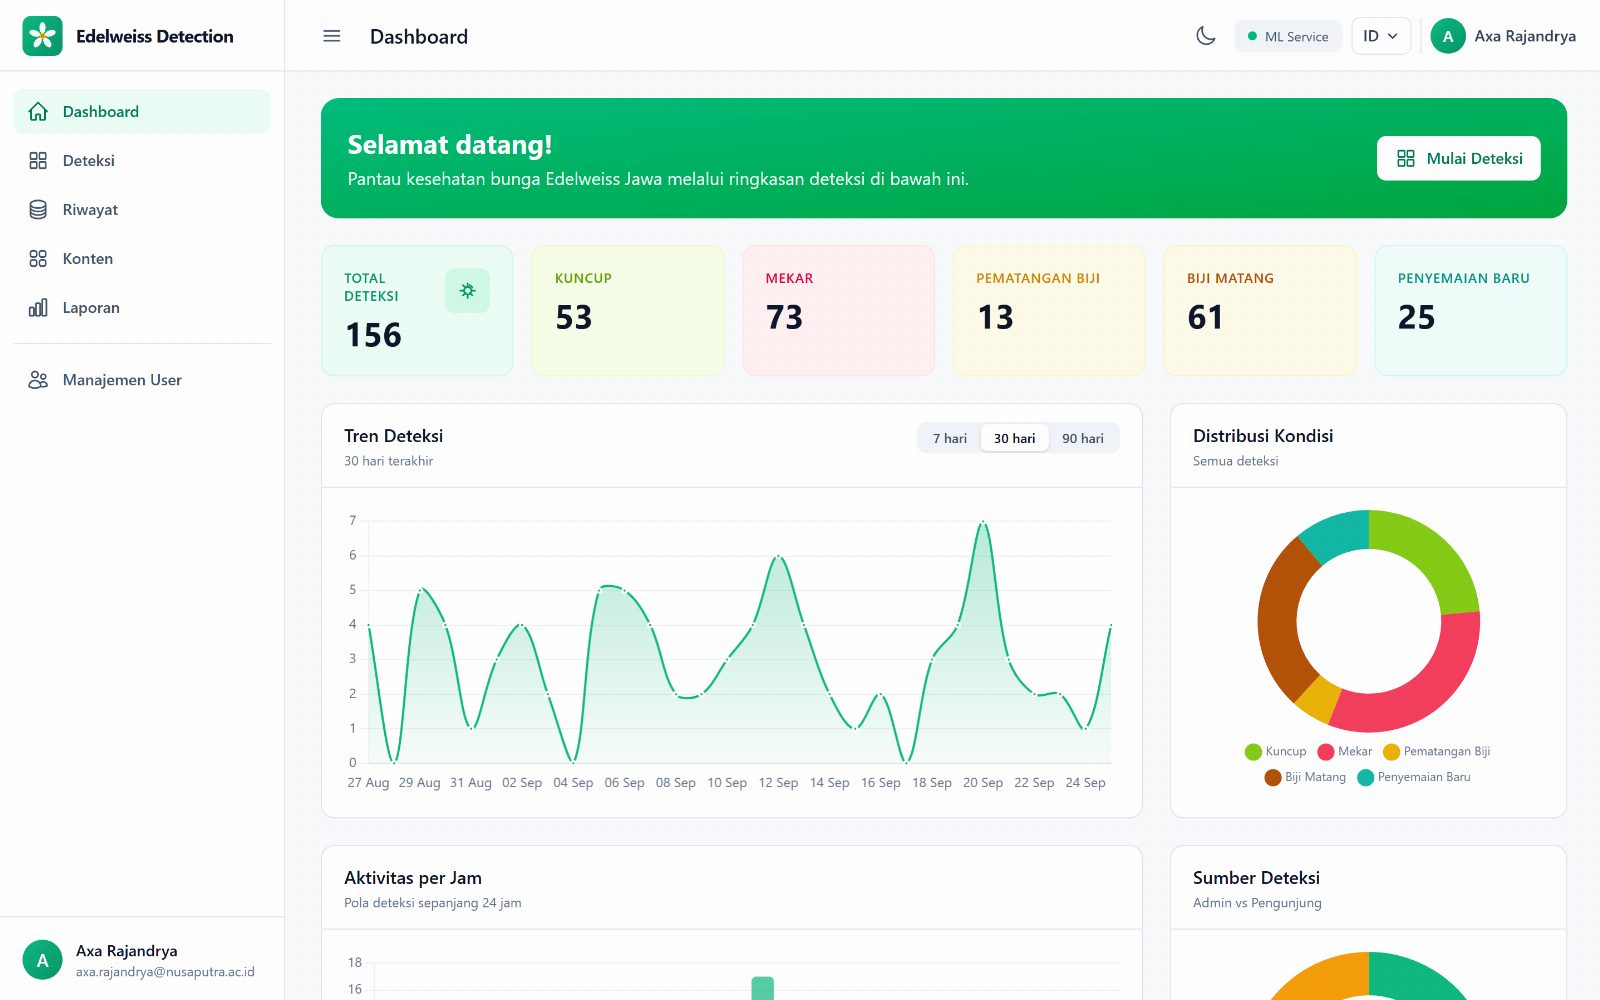Click the Biji Matang 61 card
The image size is (1600, 1000).
[x=1260, y=311]
